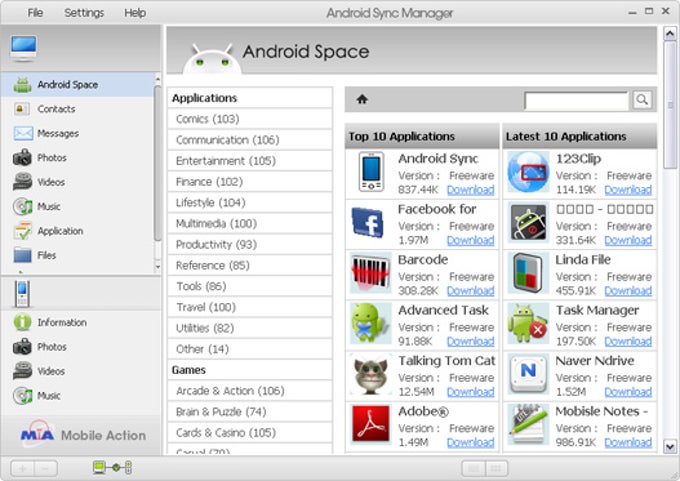Select Cards & Casino (105) games

coord(250,433)
